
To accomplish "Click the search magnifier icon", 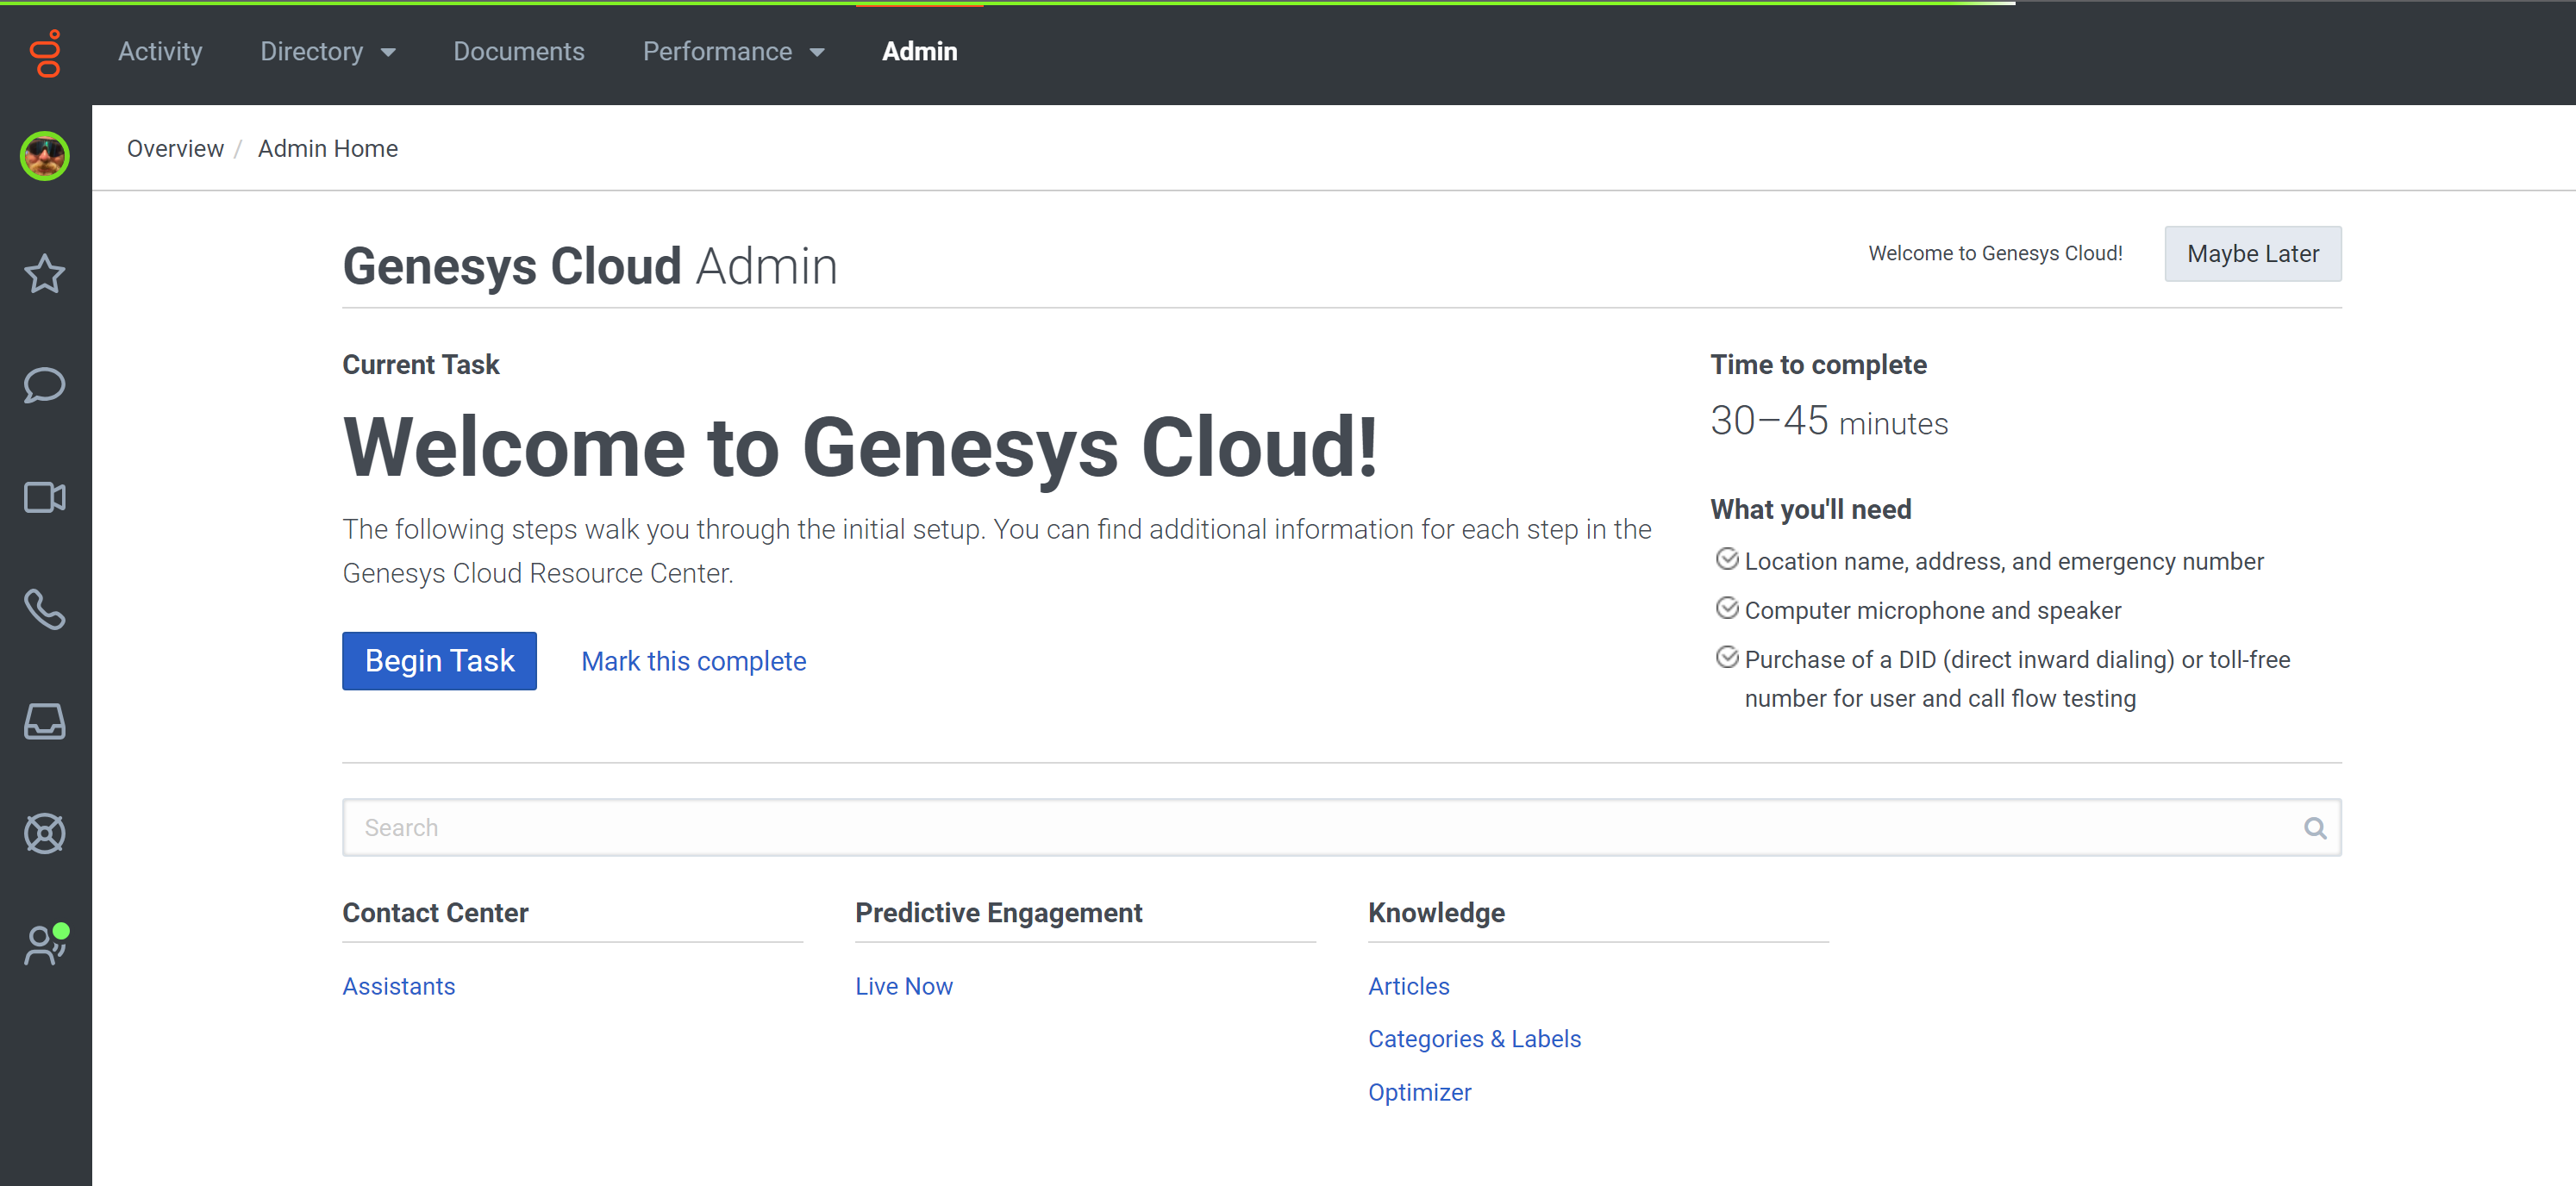I will point(2314,828).
